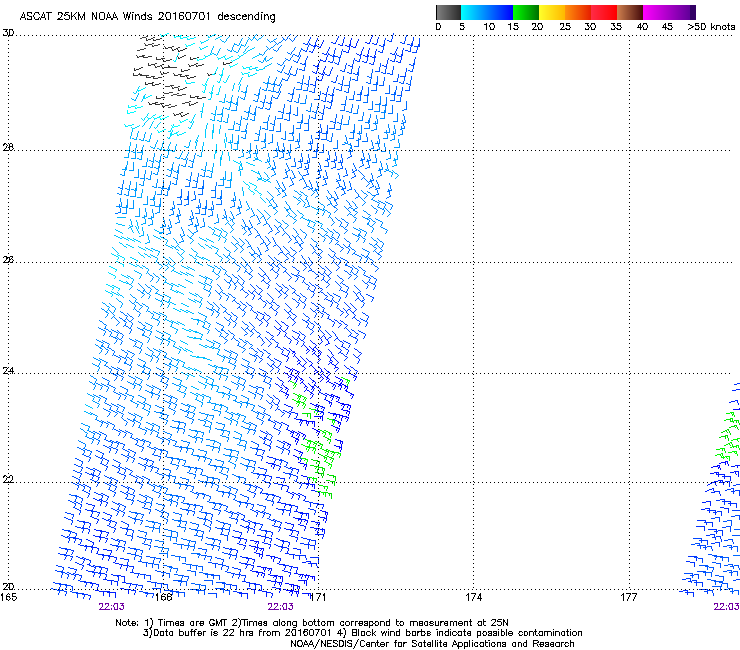Image resolution: width=740 pixels, height=650 pixels.
Task: Click the latitude axis label 22
Action: [x=8, y=480]
